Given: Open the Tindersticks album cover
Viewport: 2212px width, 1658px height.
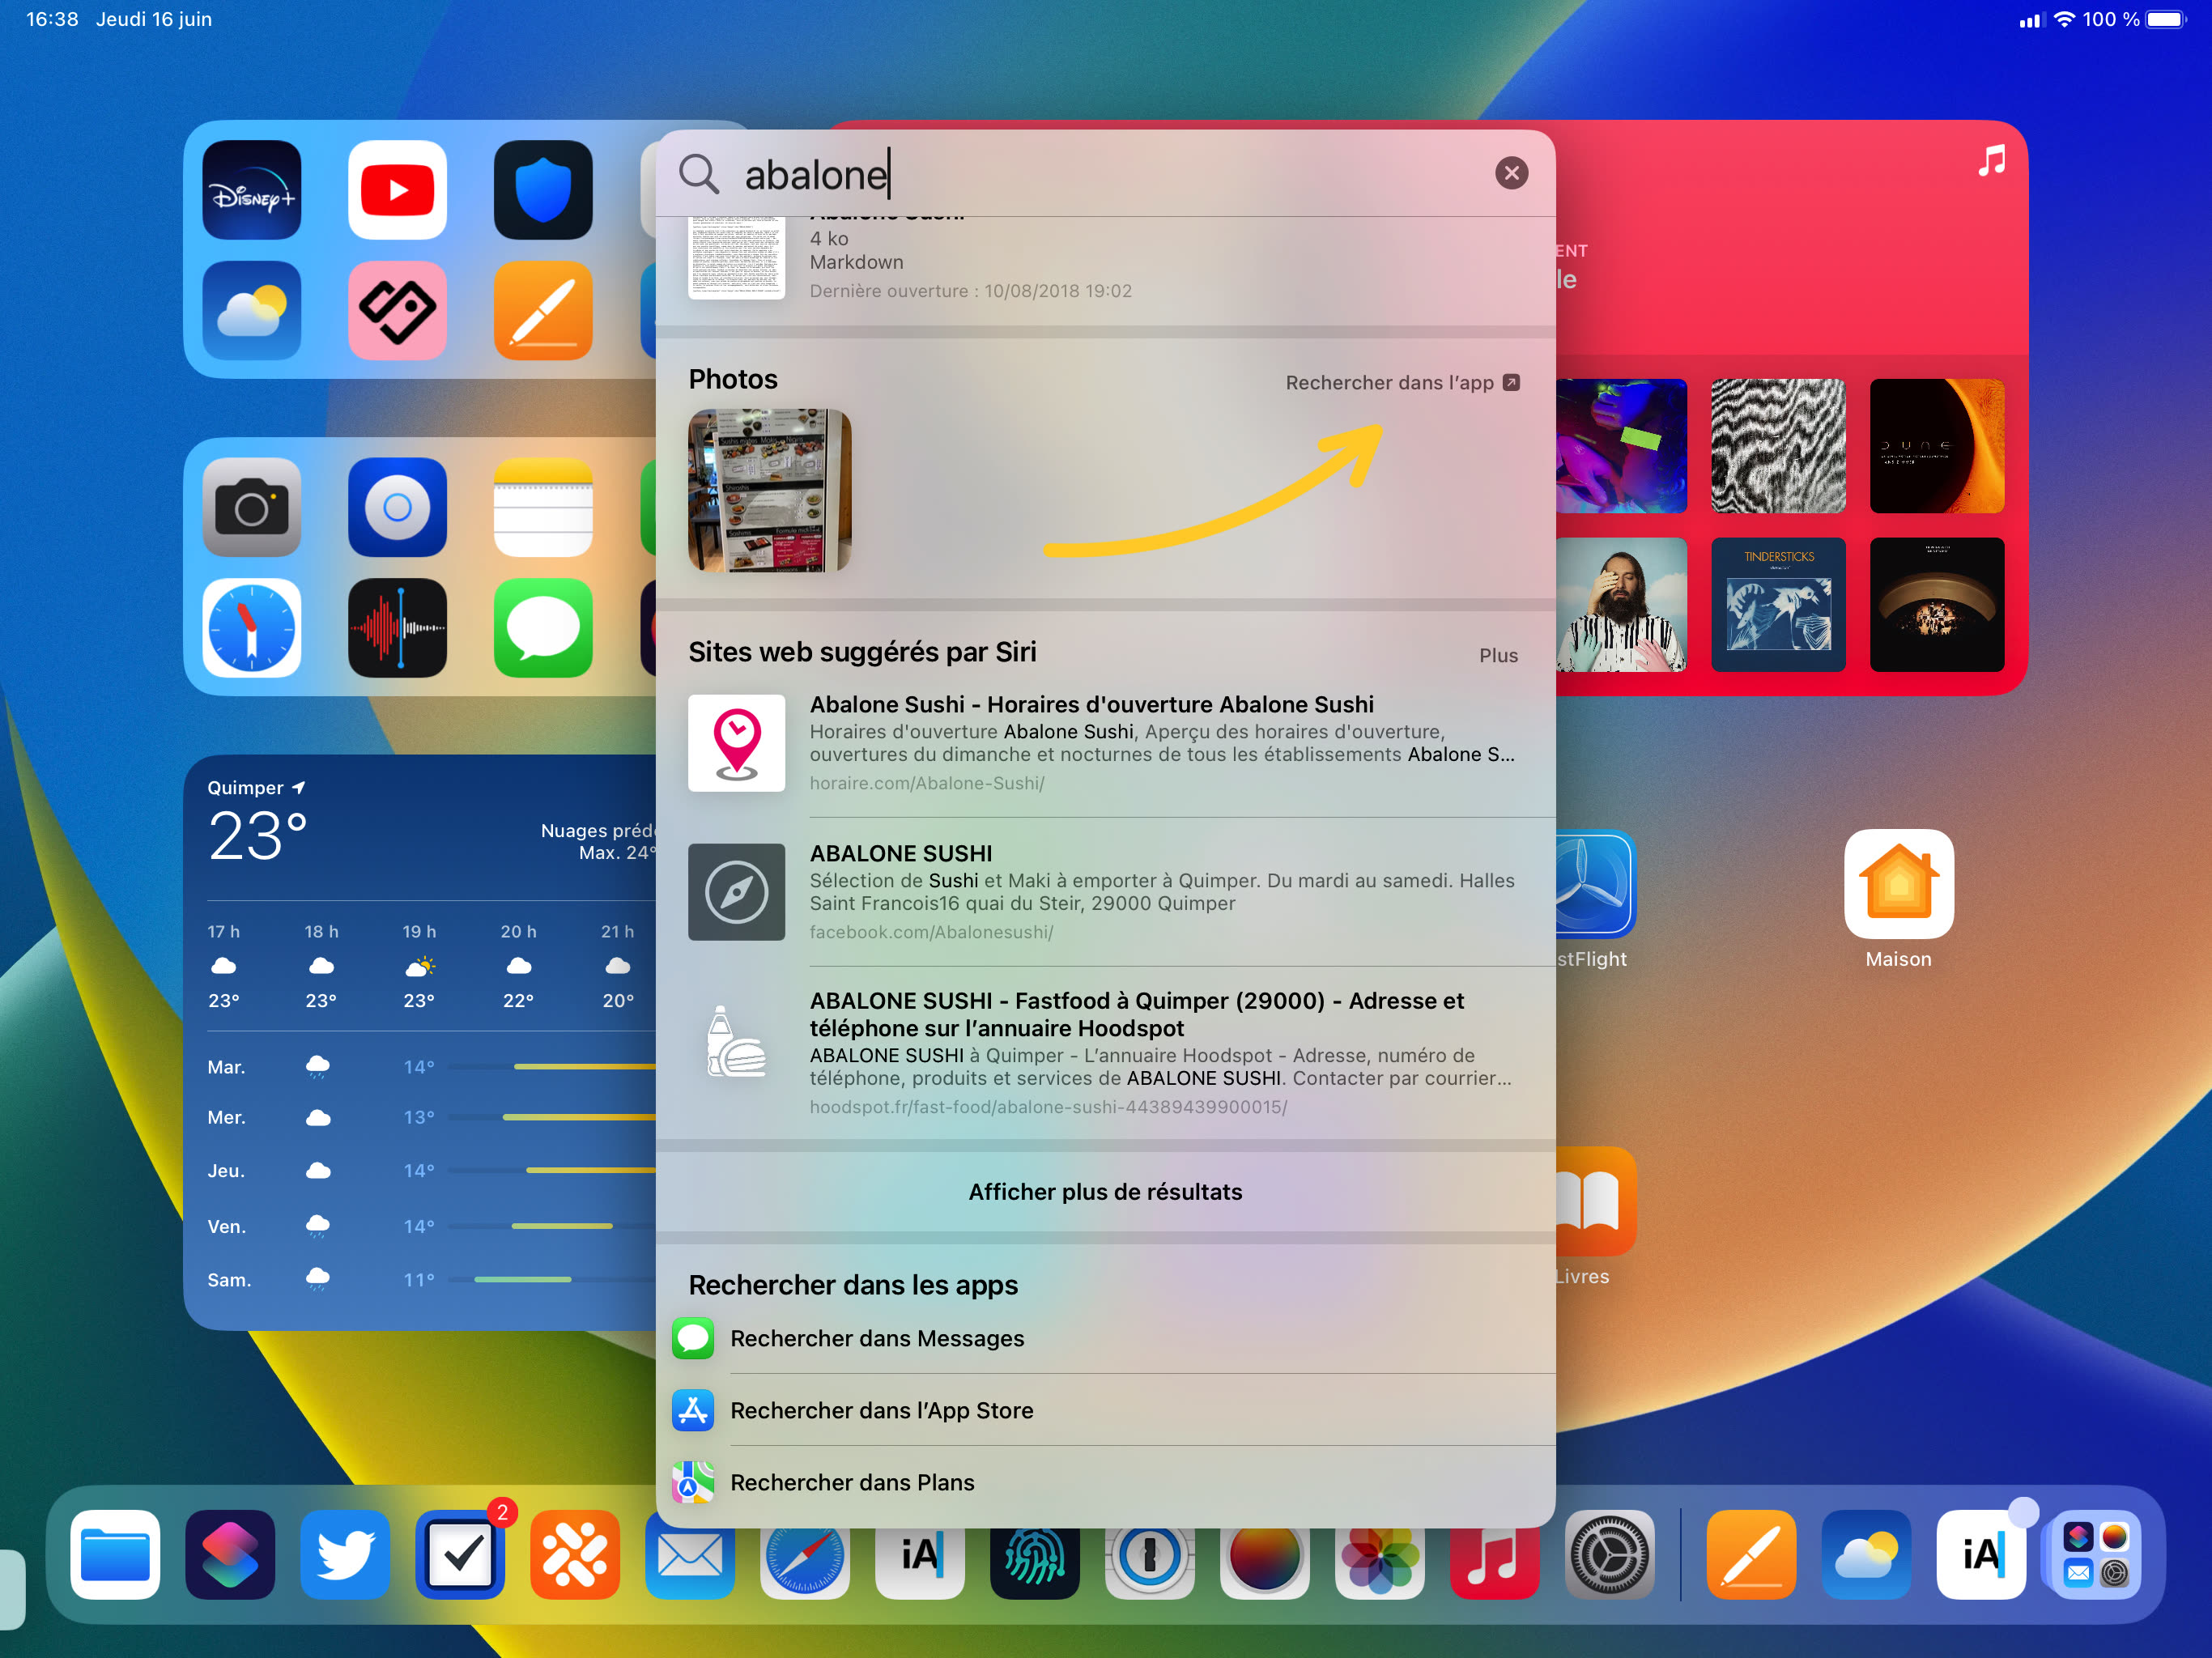Looking at the screenshot, I should 1778,605.
